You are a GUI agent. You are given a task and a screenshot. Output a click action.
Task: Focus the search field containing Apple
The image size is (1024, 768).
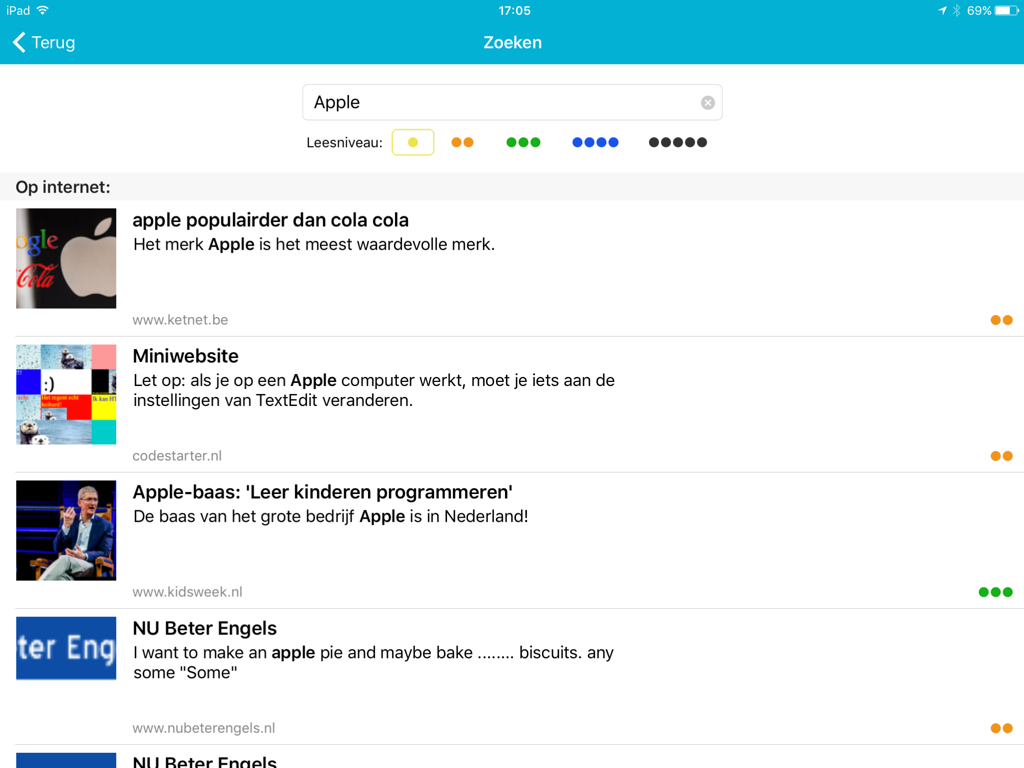(512, 103)
